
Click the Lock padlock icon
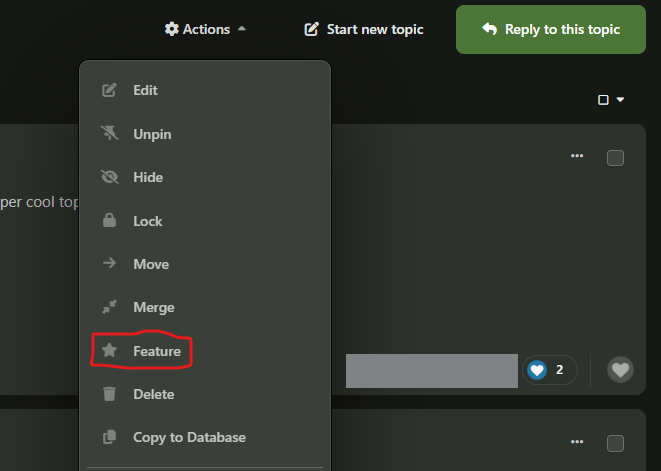(109, 220)
